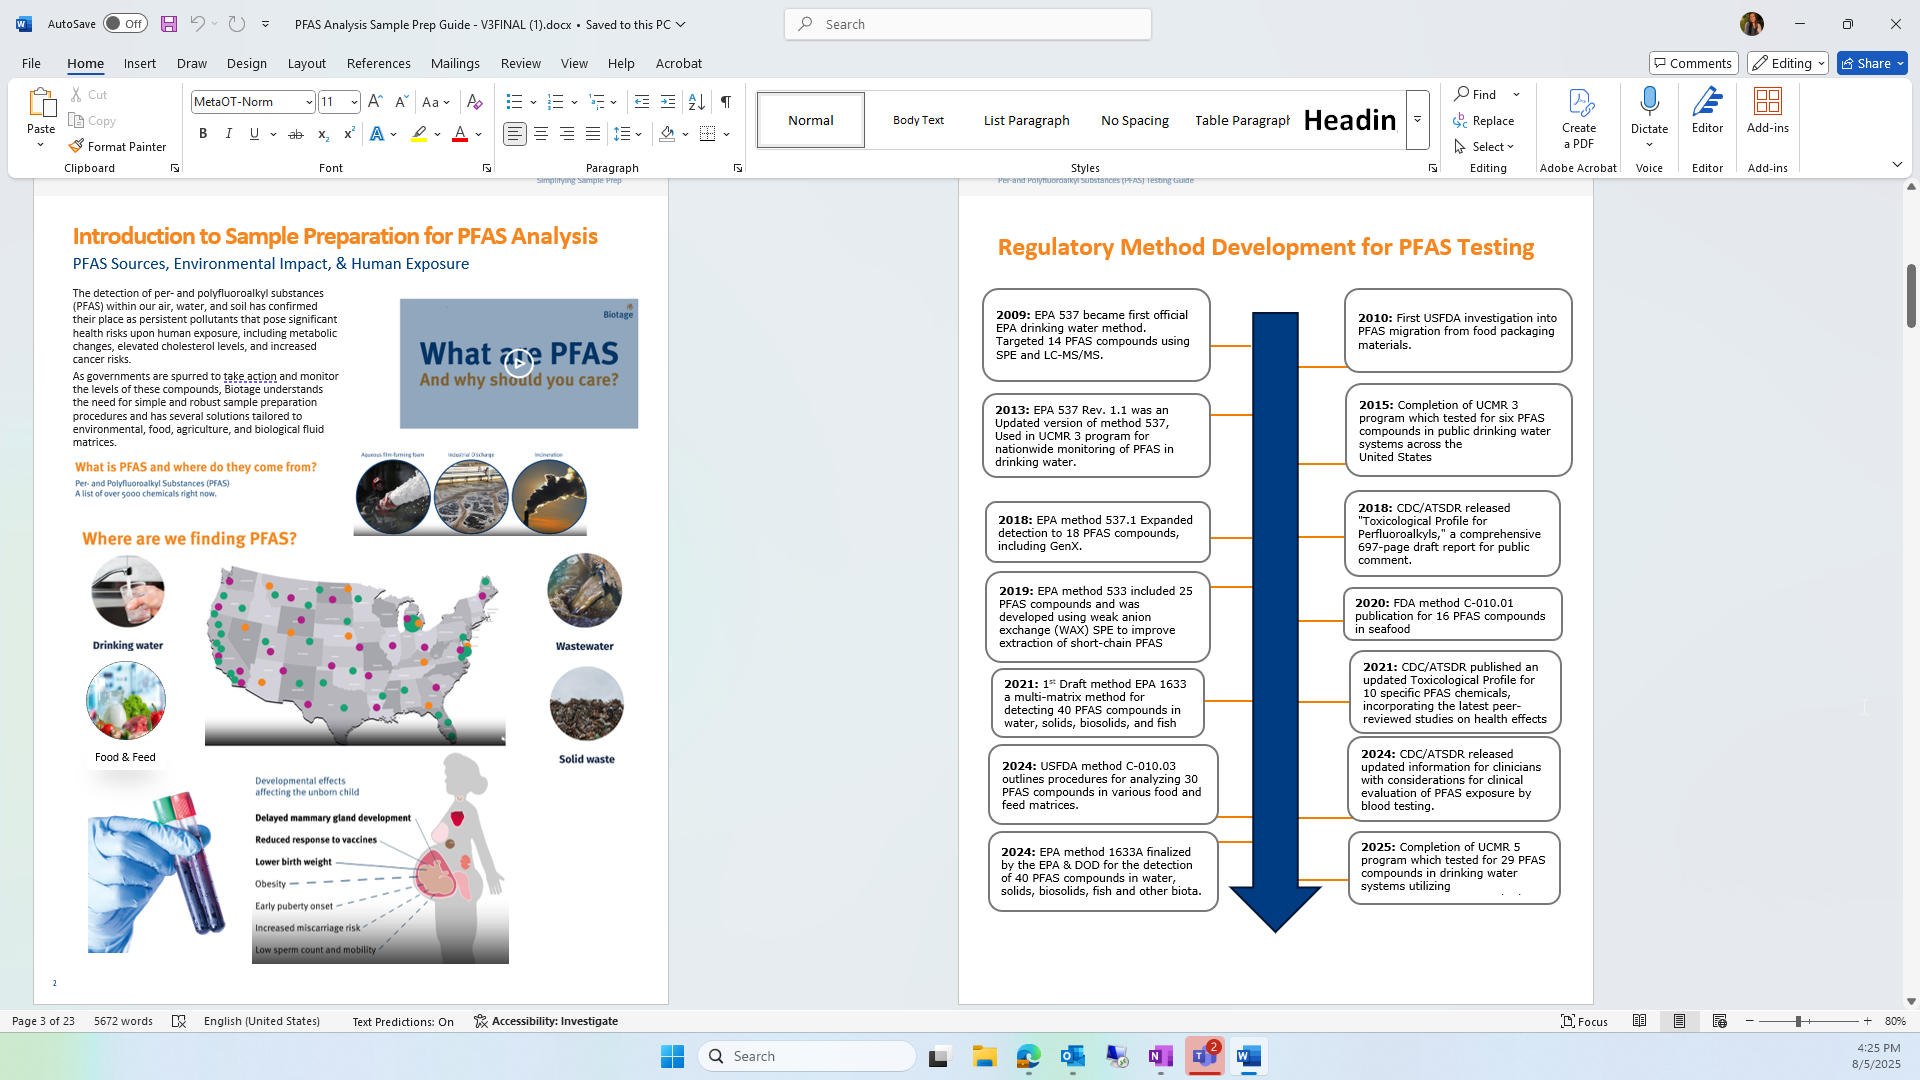Open the References ribbon tab
The image size is (1920, 1080).
click(378, 63)
